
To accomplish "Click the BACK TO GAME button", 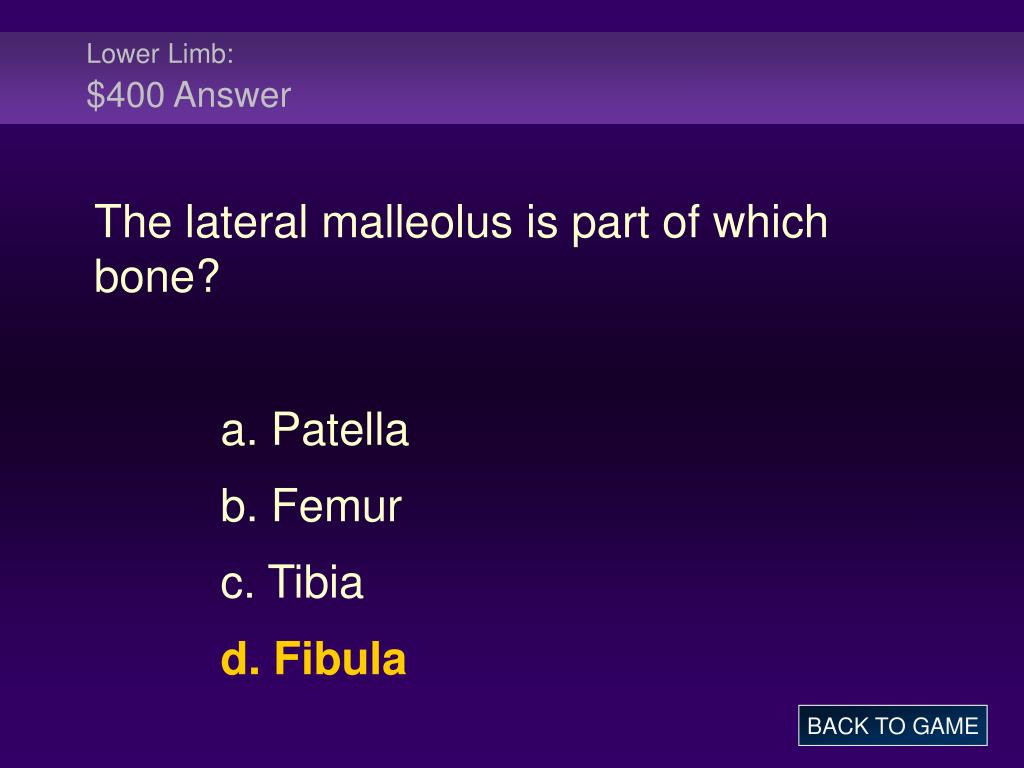I will pos(892,726).
